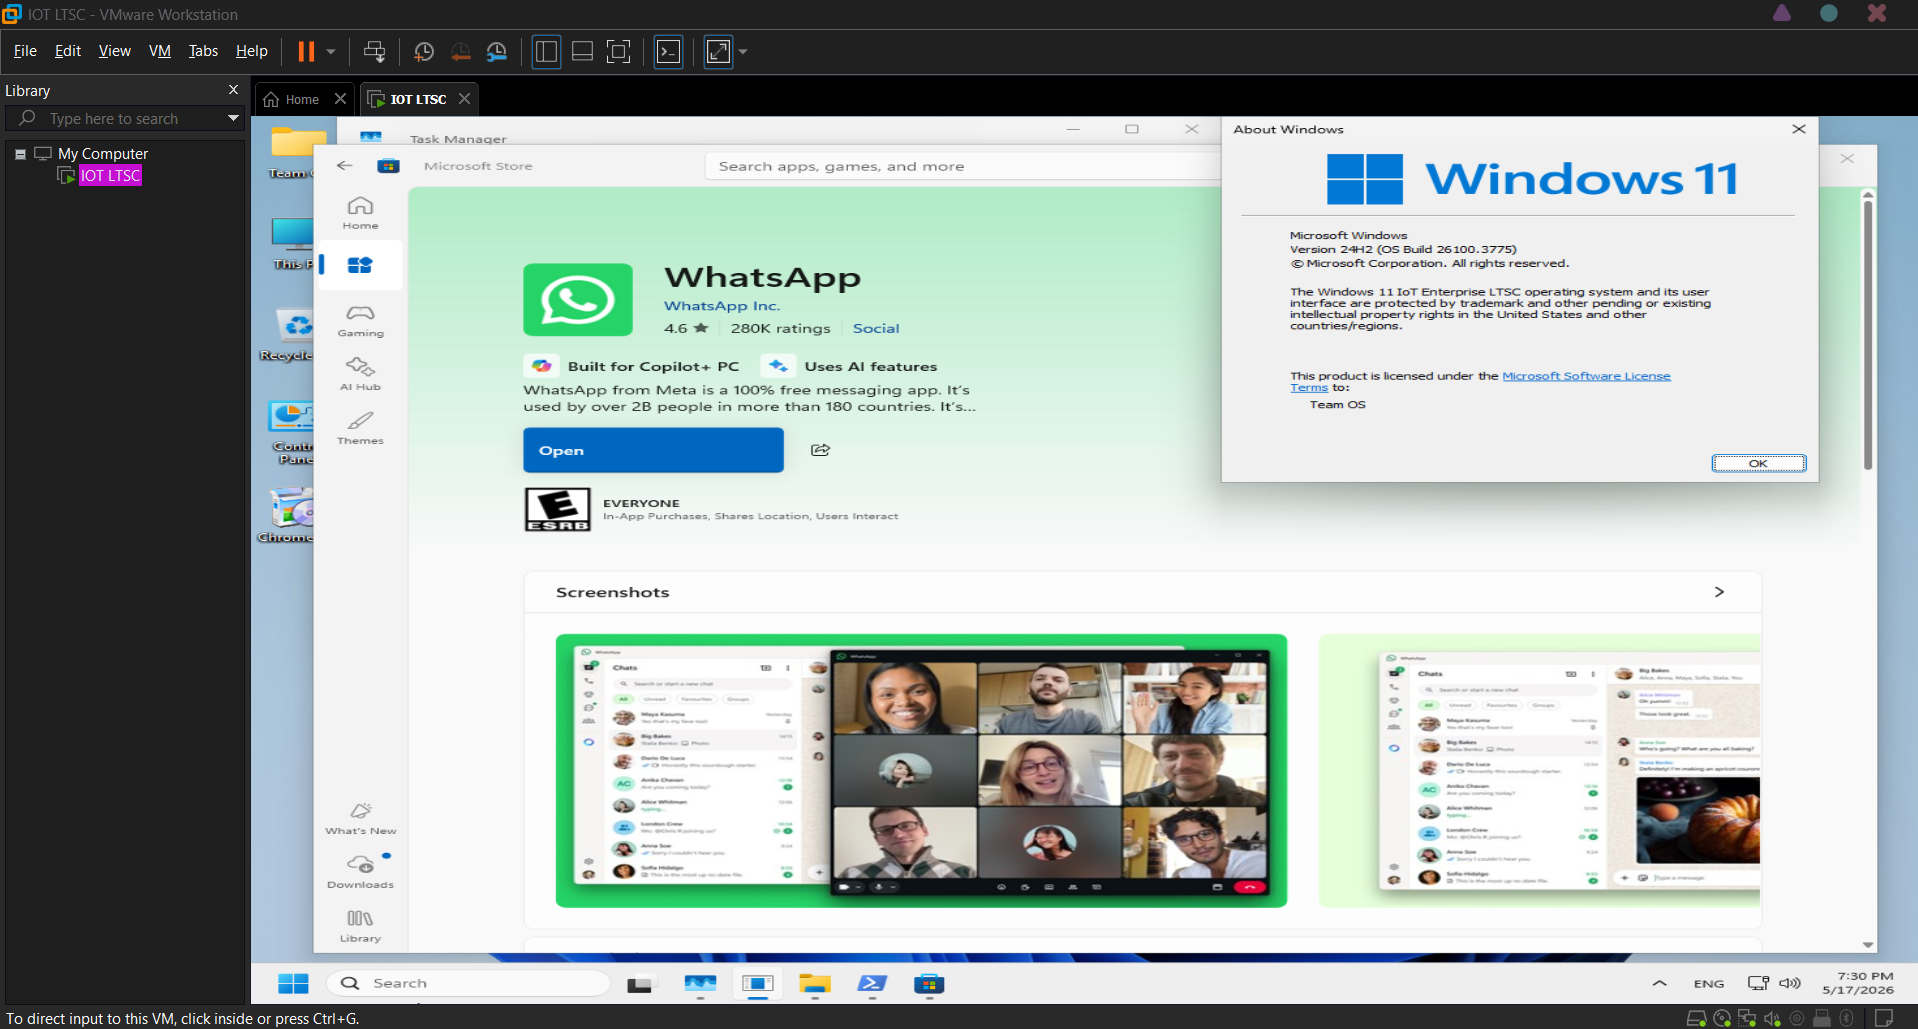Screen dimensions: 1918x1029
Task: Open Home in the Microsoft Store sidebar
Action: [x=360, y=213]
